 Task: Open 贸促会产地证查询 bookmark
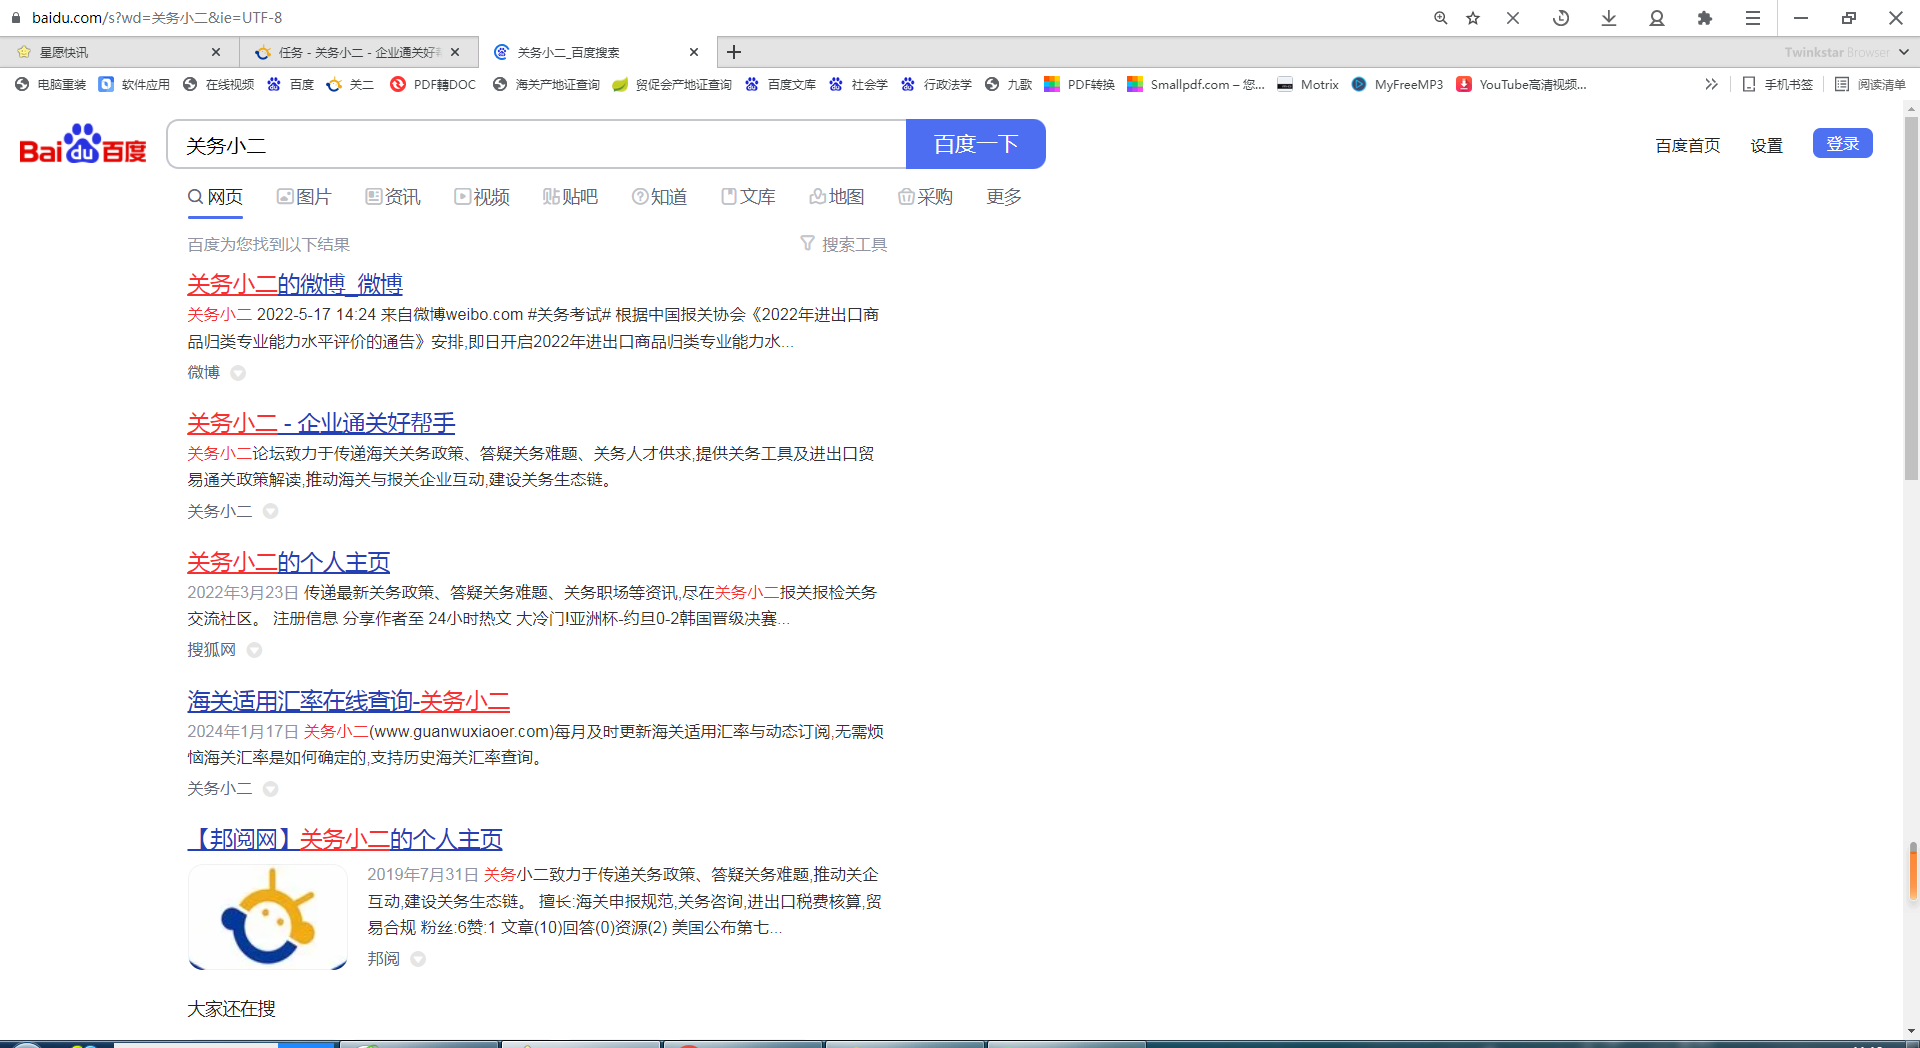click(673, 85)
